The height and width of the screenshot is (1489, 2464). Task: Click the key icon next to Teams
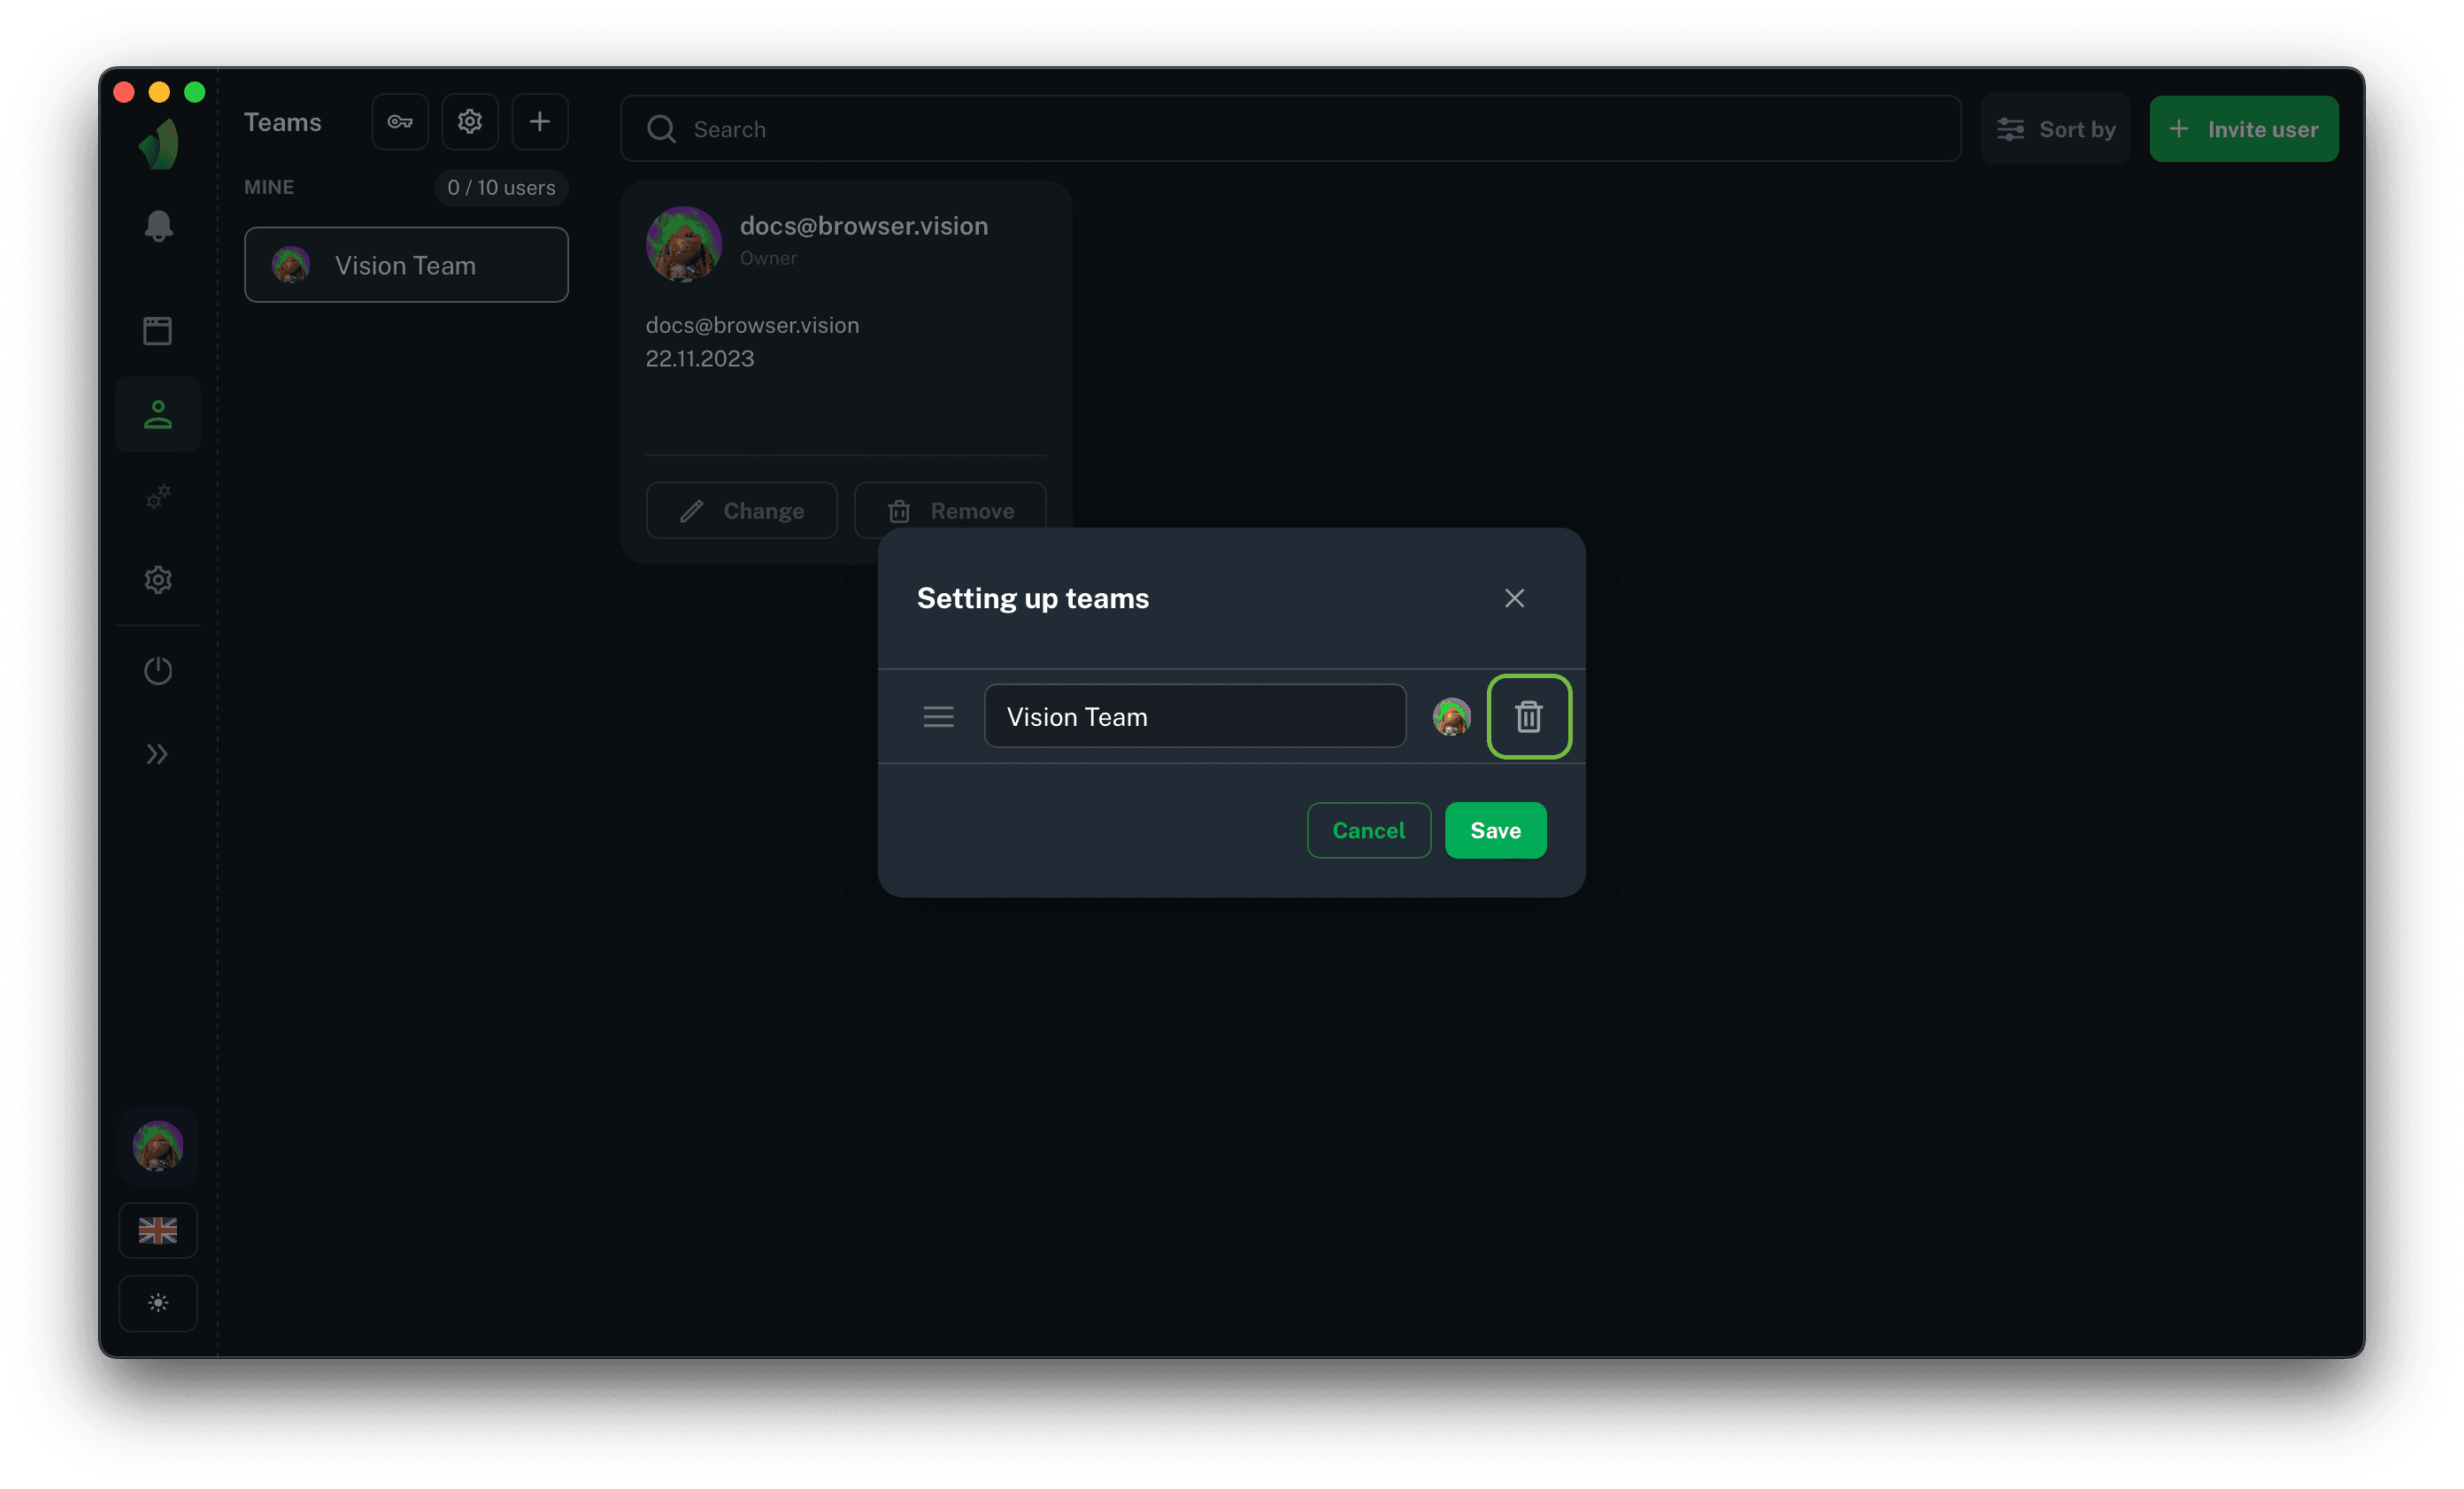point(400,122)
